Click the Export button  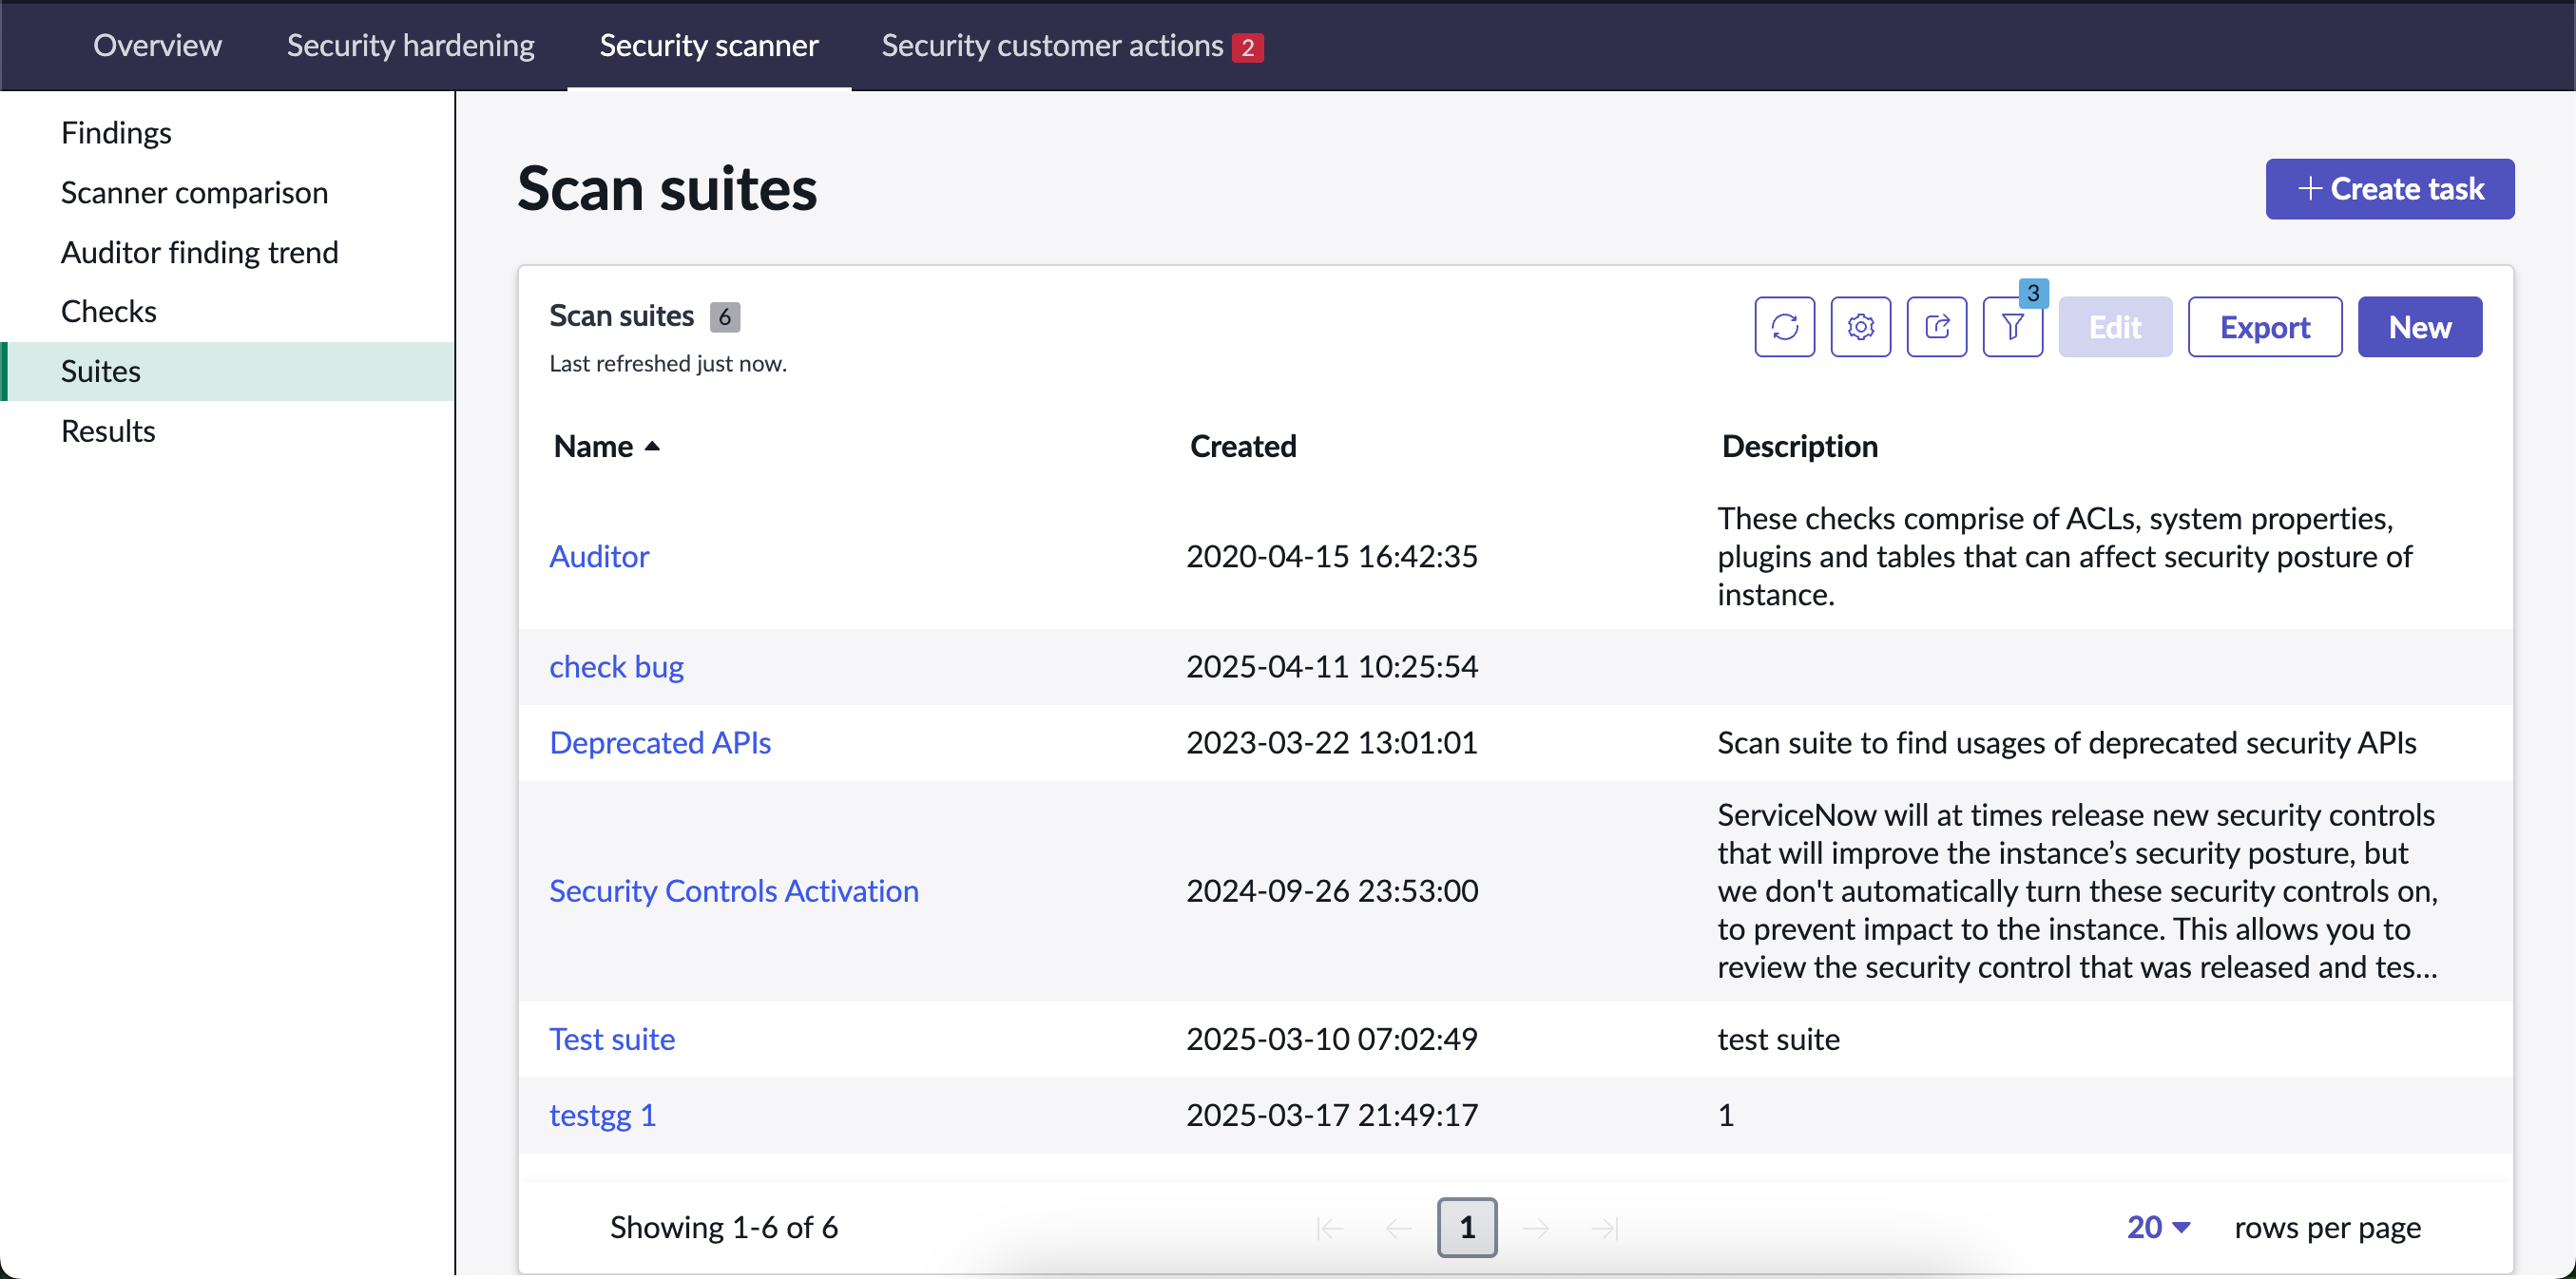[2264, 327]
